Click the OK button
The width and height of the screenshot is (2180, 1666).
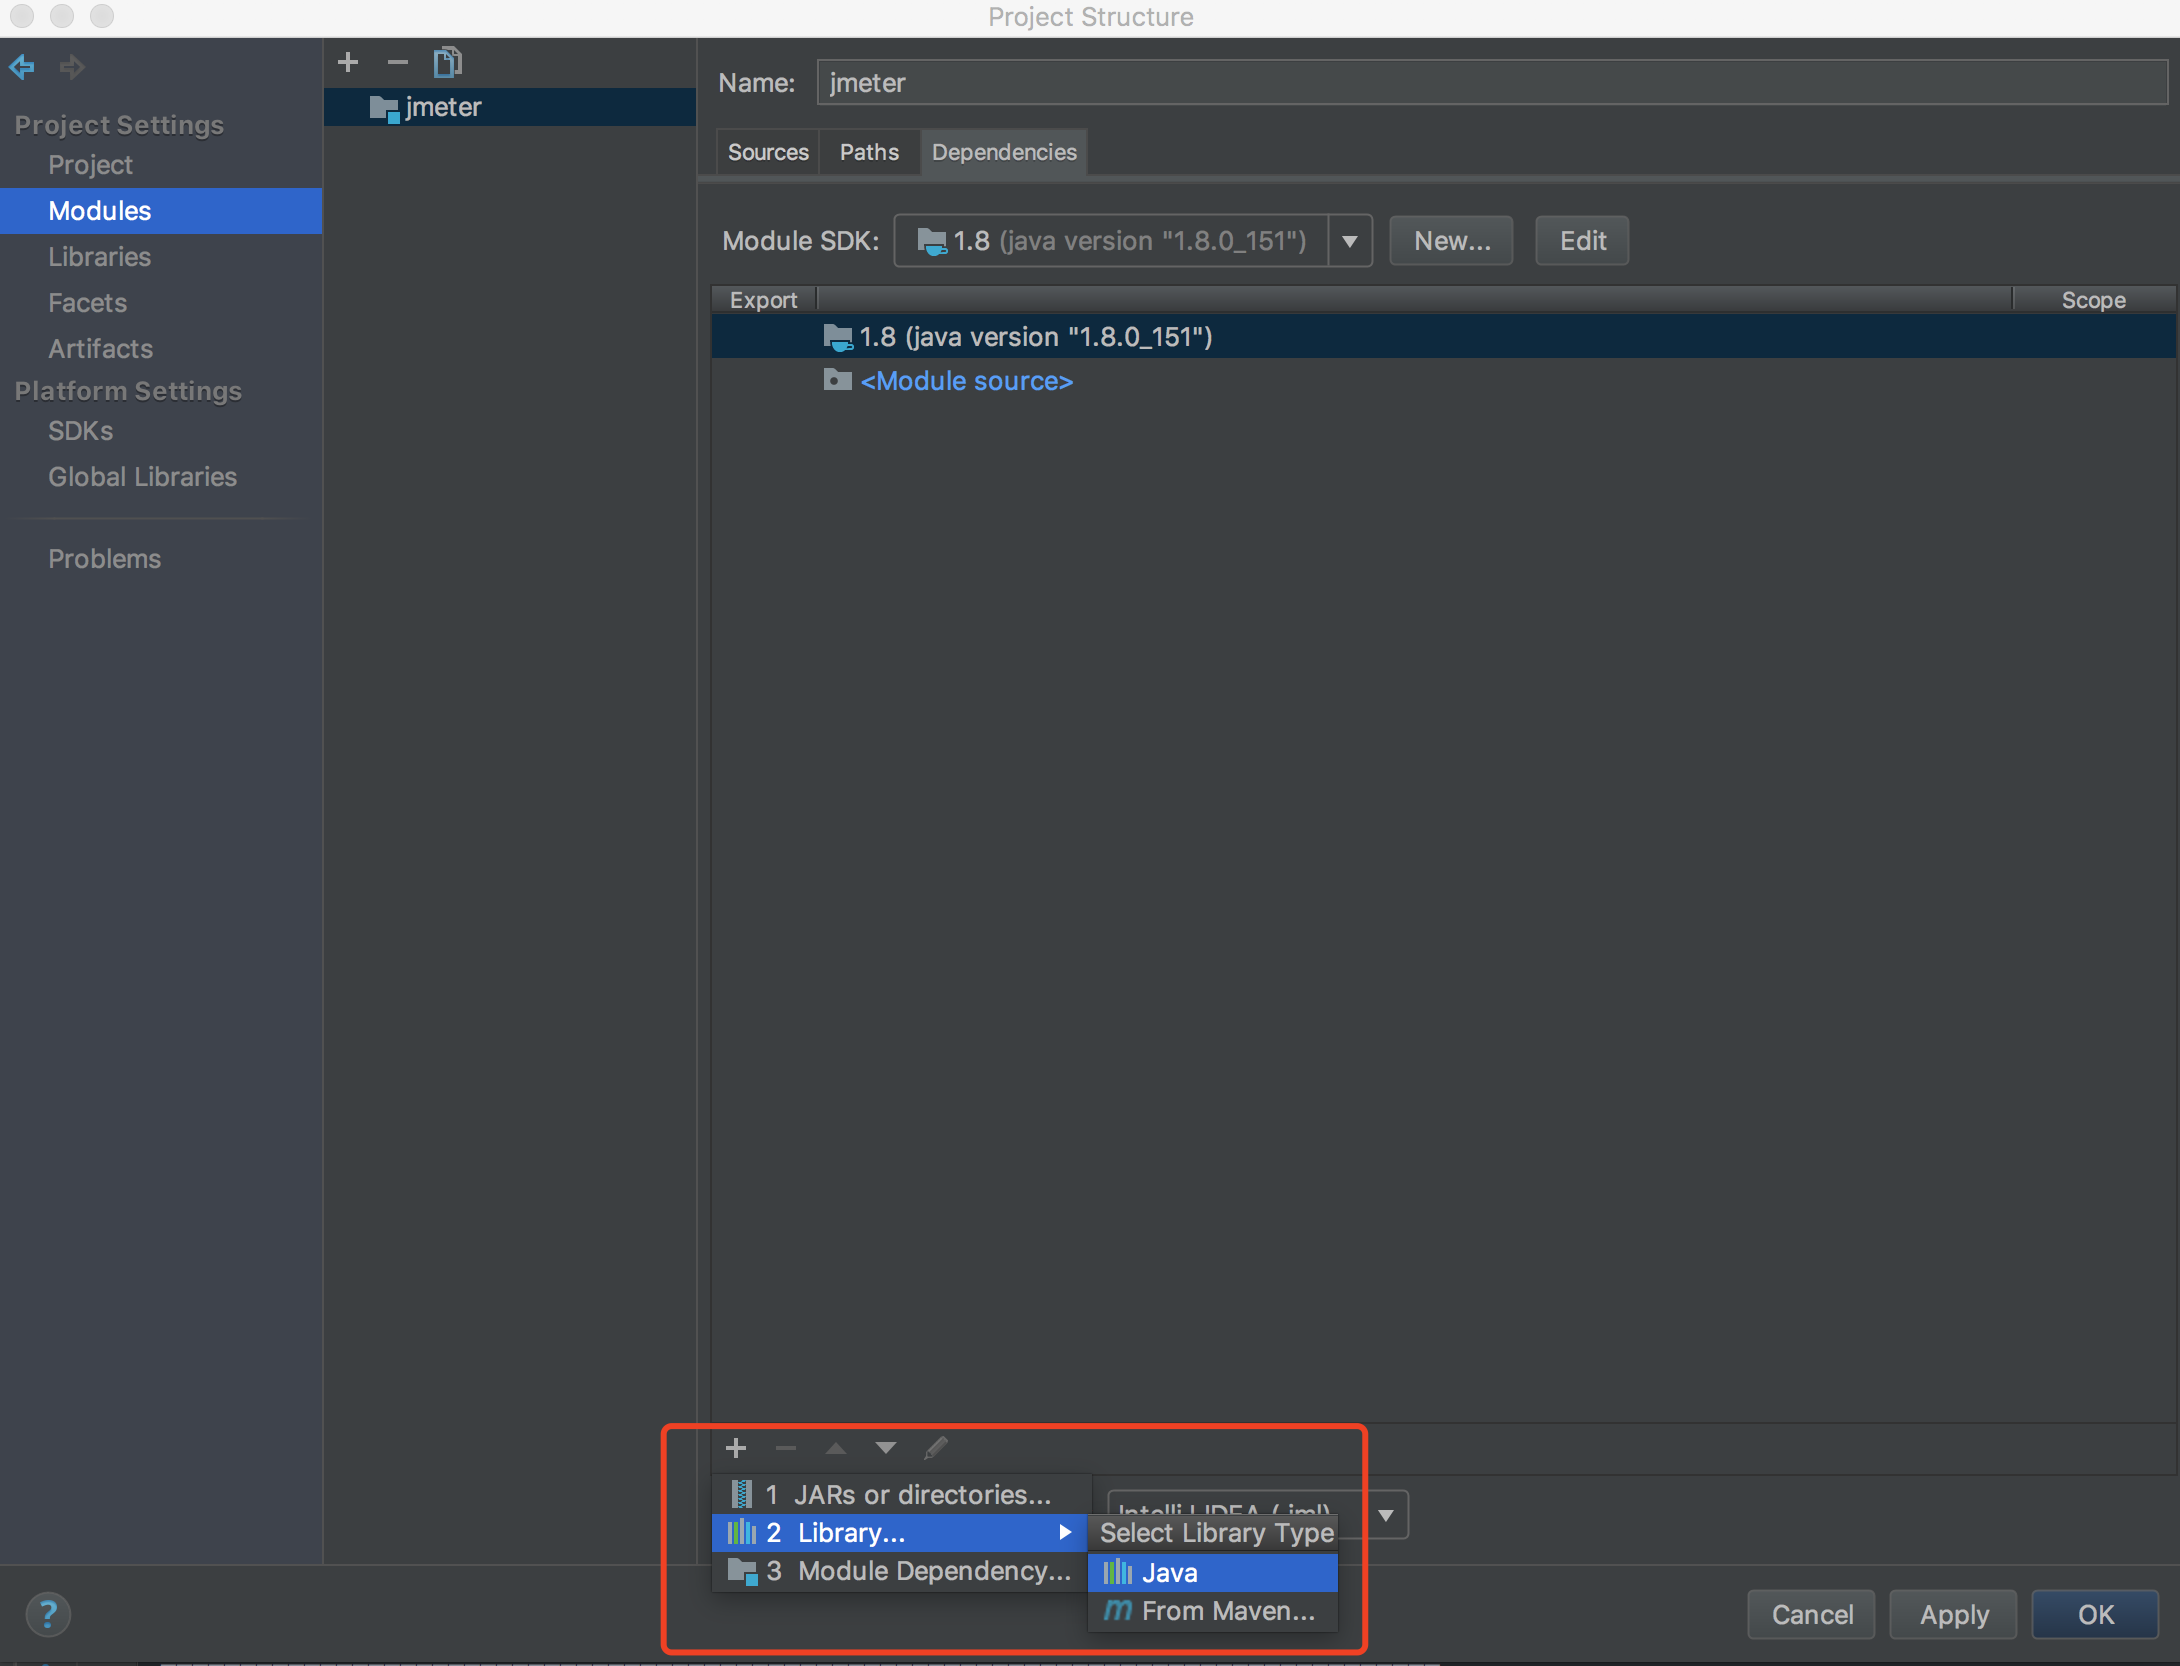coord(2095,1614)
